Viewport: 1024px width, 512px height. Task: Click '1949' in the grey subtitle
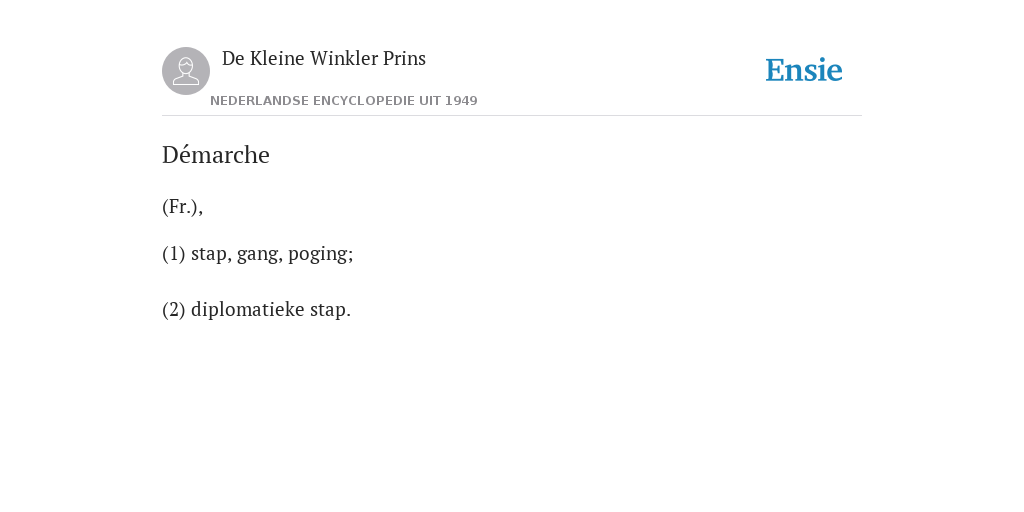point(461,101)
